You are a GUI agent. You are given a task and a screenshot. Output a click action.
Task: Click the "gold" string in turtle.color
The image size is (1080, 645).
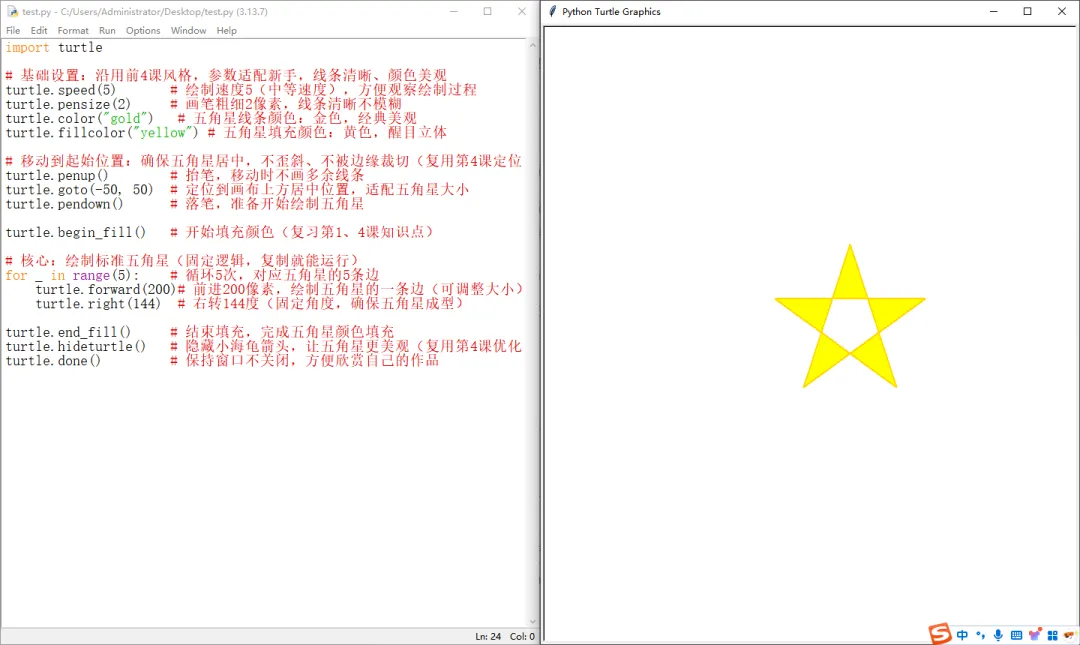125,119
